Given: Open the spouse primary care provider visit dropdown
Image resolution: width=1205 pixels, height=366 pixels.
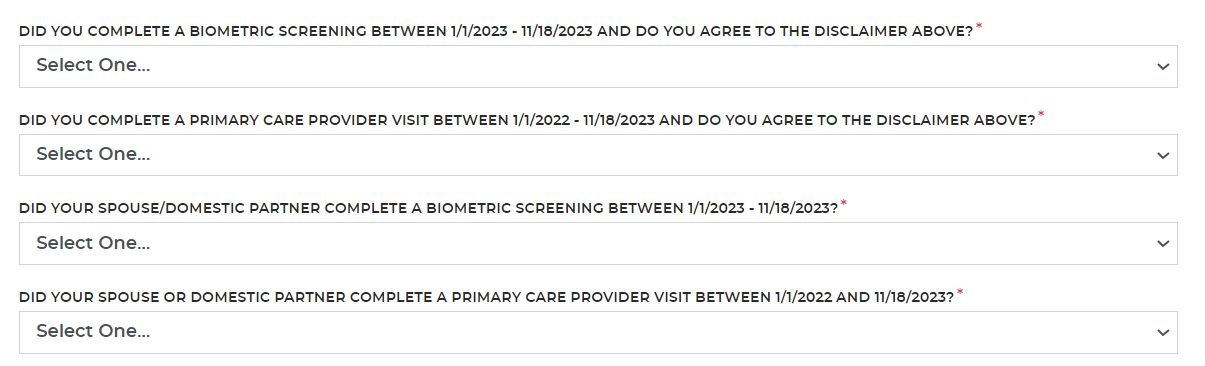Looking at the screenshot, I should tap(598, 332).
